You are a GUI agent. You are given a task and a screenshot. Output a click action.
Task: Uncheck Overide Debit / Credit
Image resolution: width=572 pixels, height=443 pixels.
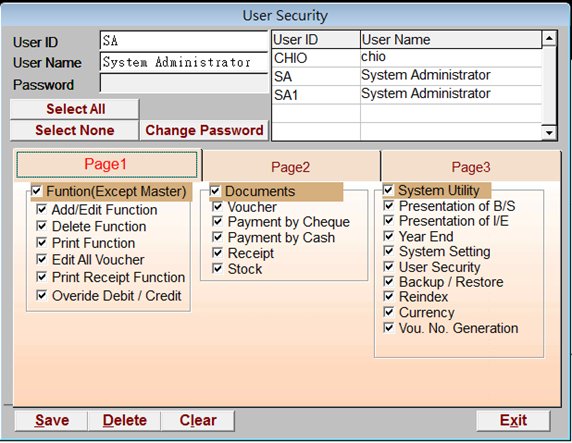42,295
